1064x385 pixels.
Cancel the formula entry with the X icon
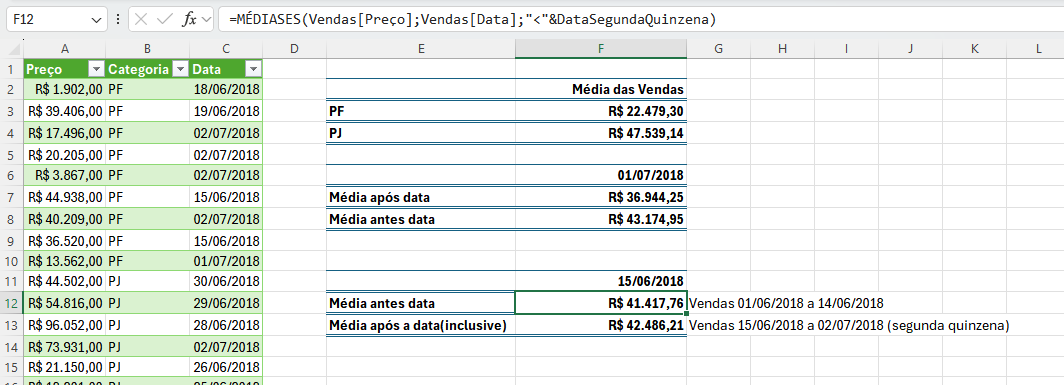[140, 20]
